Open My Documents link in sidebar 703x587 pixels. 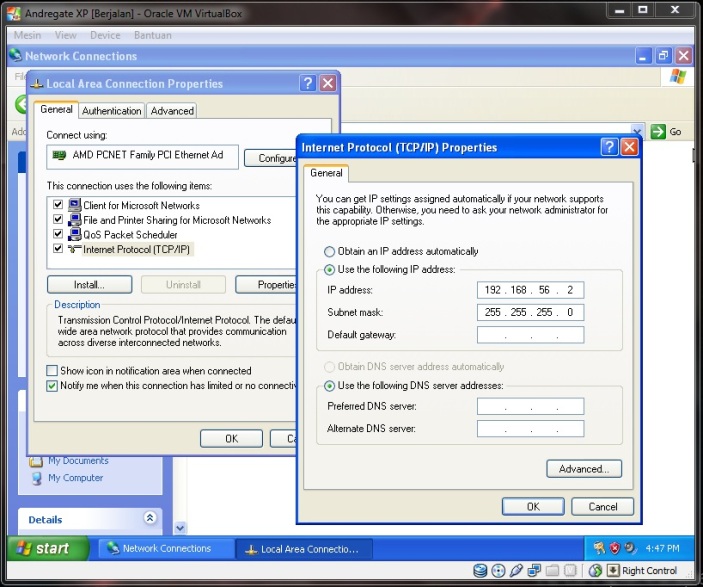(78, 461)
